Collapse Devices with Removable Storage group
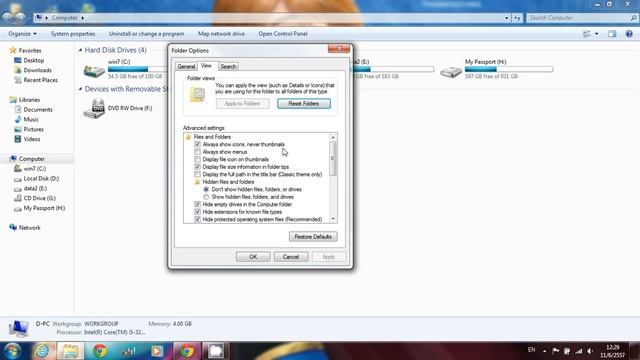 point(80,89)
